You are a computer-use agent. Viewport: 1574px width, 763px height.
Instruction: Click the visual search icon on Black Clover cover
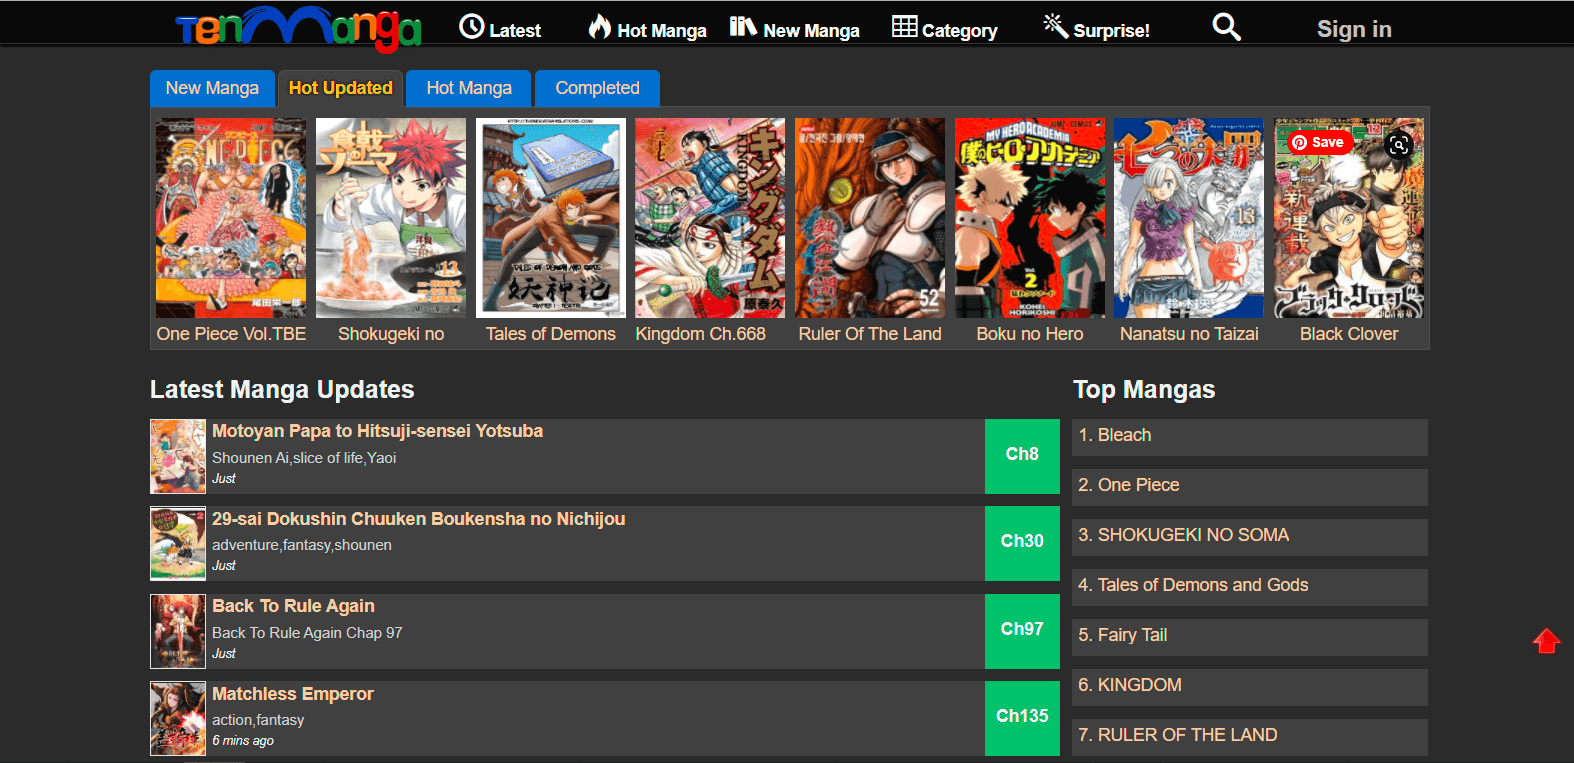pyautogui.click(x=1399, y=144)
